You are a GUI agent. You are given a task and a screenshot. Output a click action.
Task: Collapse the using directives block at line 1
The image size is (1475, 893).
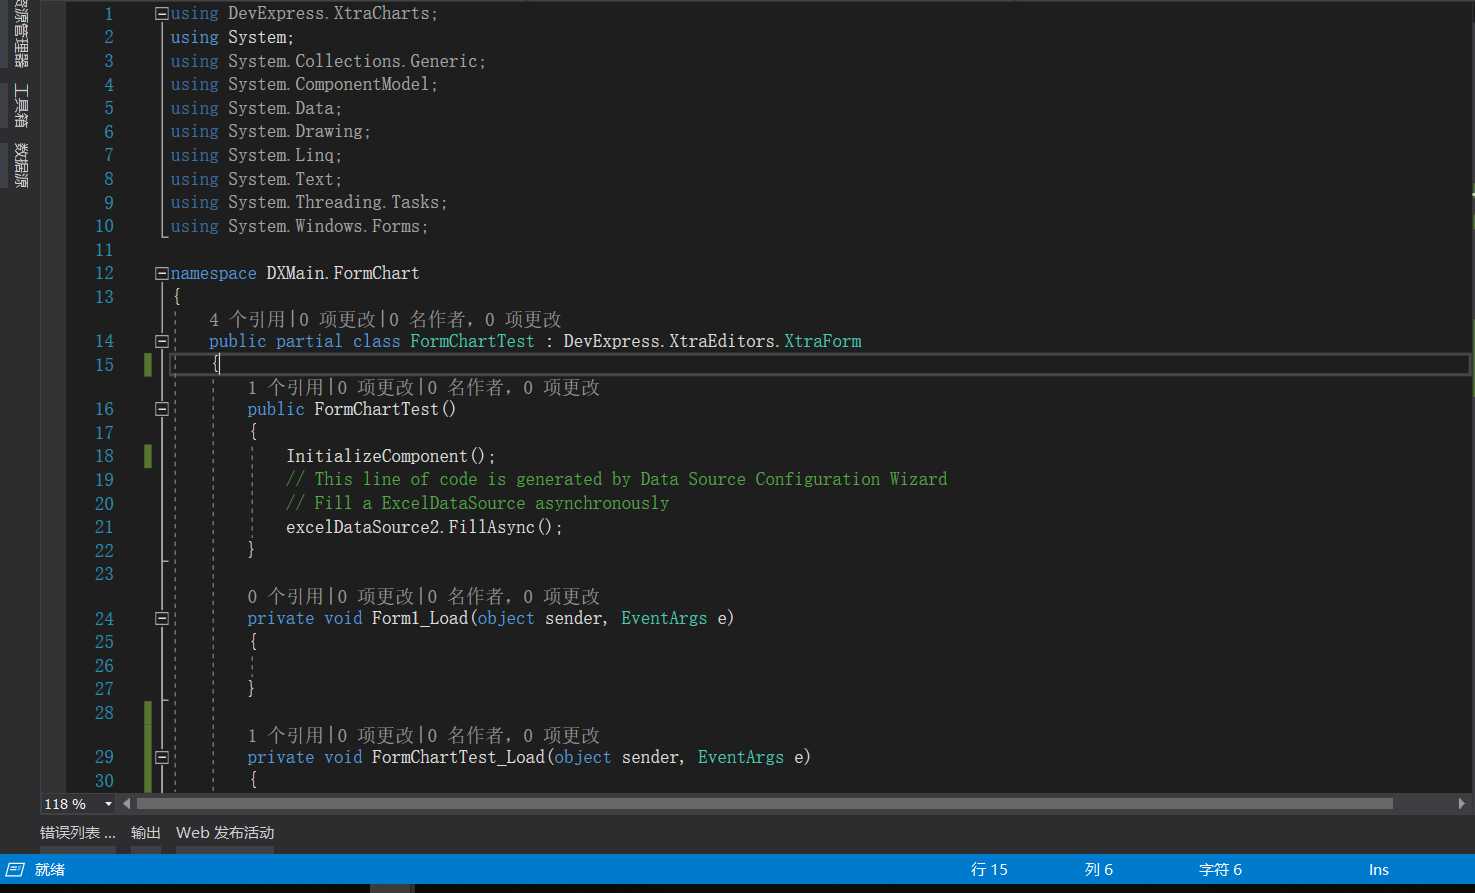pyautogui.click(x=162, y=14)
